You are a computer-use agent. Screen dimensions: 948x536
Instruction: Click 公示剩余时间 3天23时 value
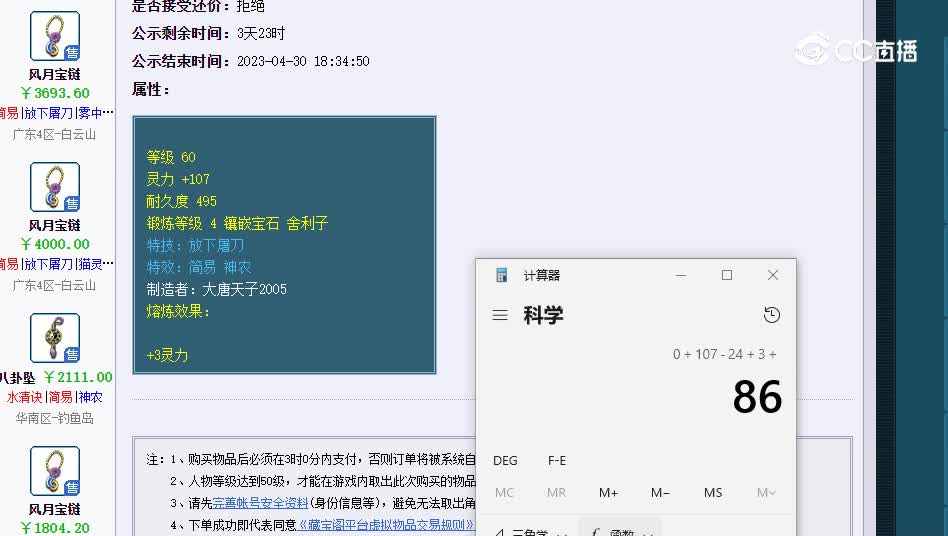[261, 33]
